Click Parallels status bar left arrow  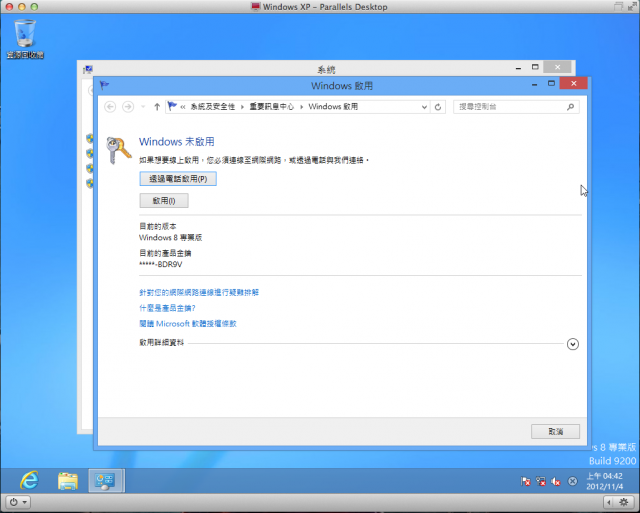click(609, 502)
